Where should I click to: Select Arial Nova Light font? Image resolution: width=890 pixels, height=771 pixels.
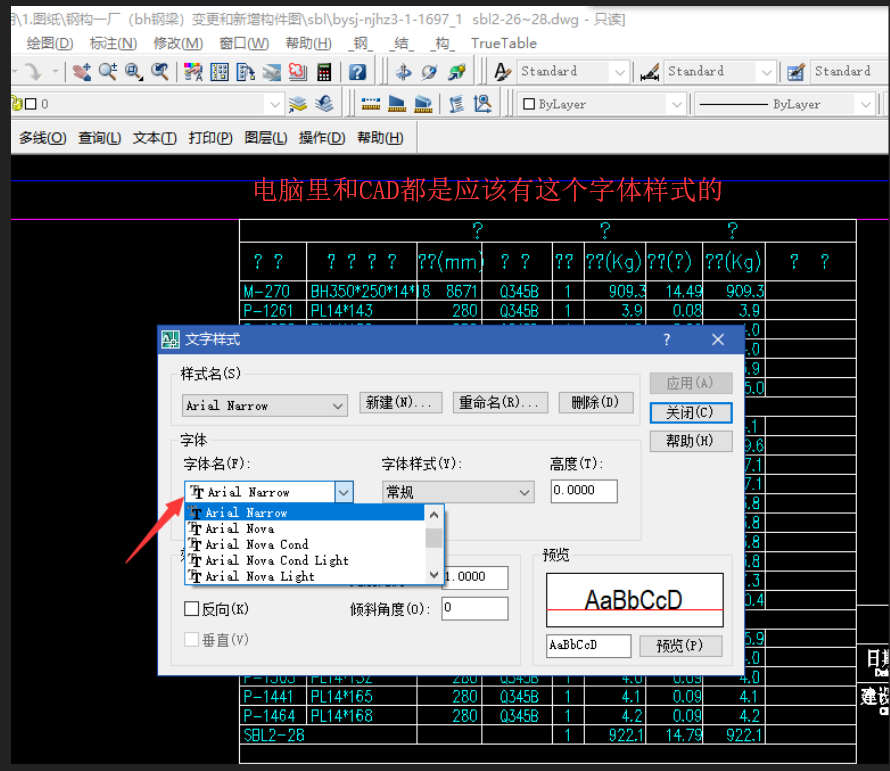[x=305, y=576]
